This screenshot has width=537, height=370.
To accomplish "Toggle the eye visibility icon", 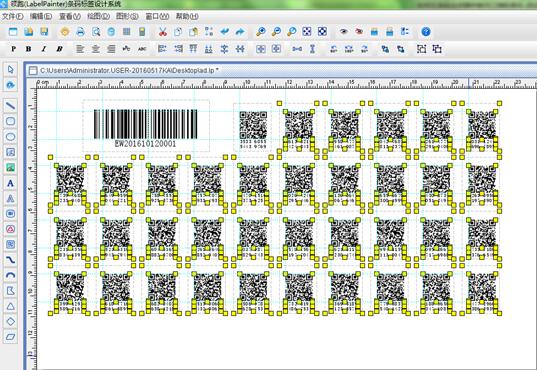I will [x=344, y=32].
